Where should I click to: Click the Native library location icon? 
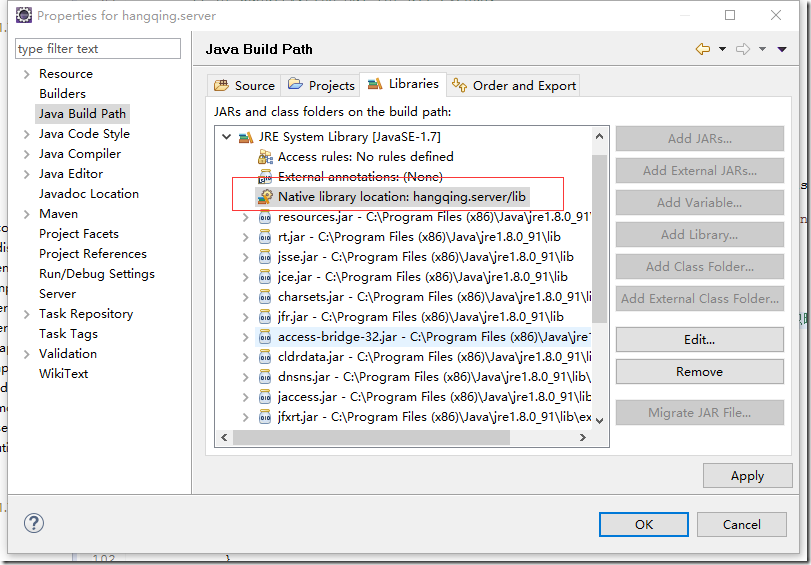265,197
